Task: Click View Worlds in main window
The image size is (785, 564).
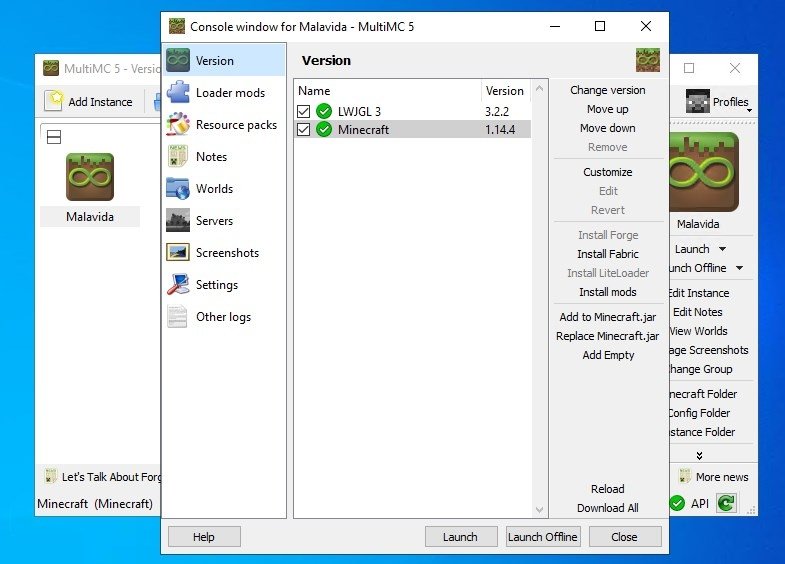Action: pos(699,331)
